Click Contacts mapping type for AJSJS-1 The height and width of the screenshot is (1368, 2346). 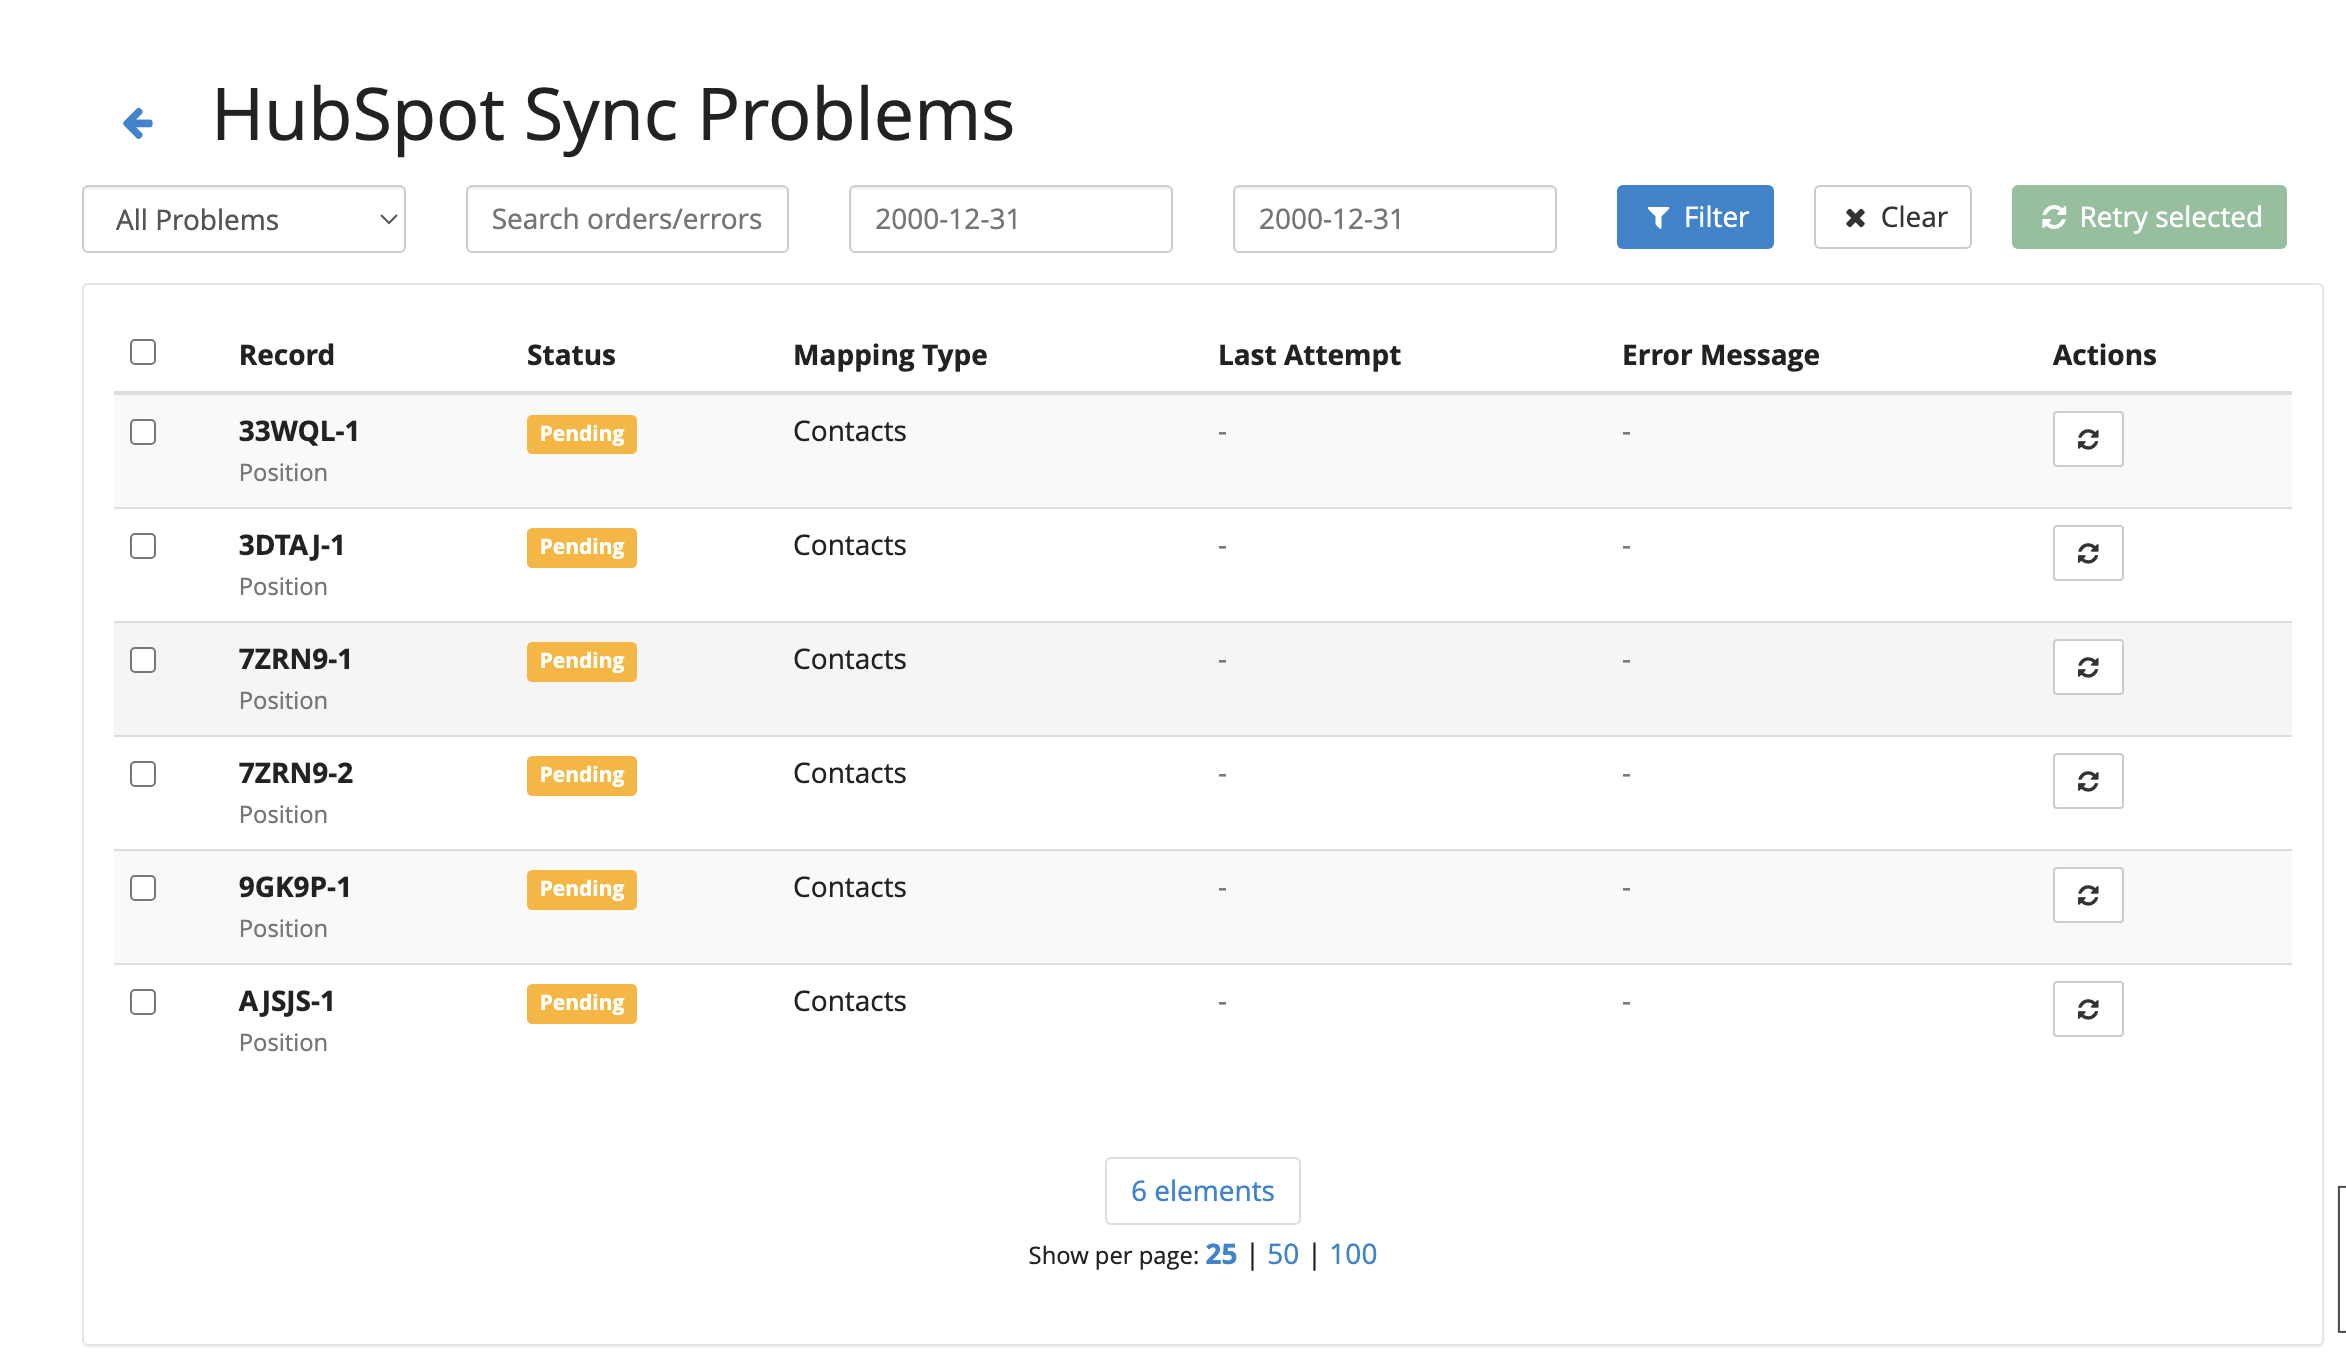[850, 1001]
